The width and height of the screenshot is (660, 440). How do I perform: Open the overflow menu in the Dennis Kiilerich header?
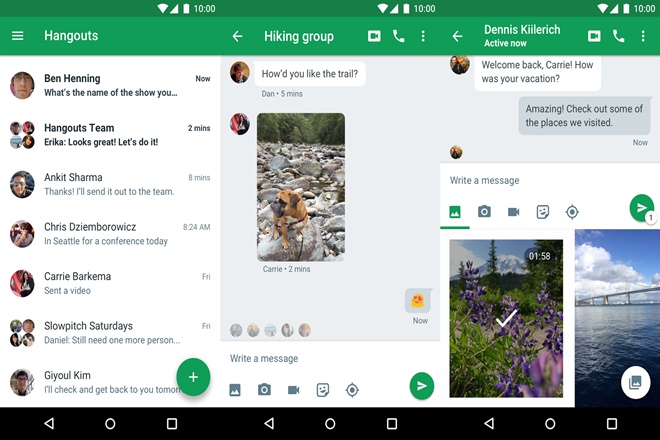pos(643,36)
